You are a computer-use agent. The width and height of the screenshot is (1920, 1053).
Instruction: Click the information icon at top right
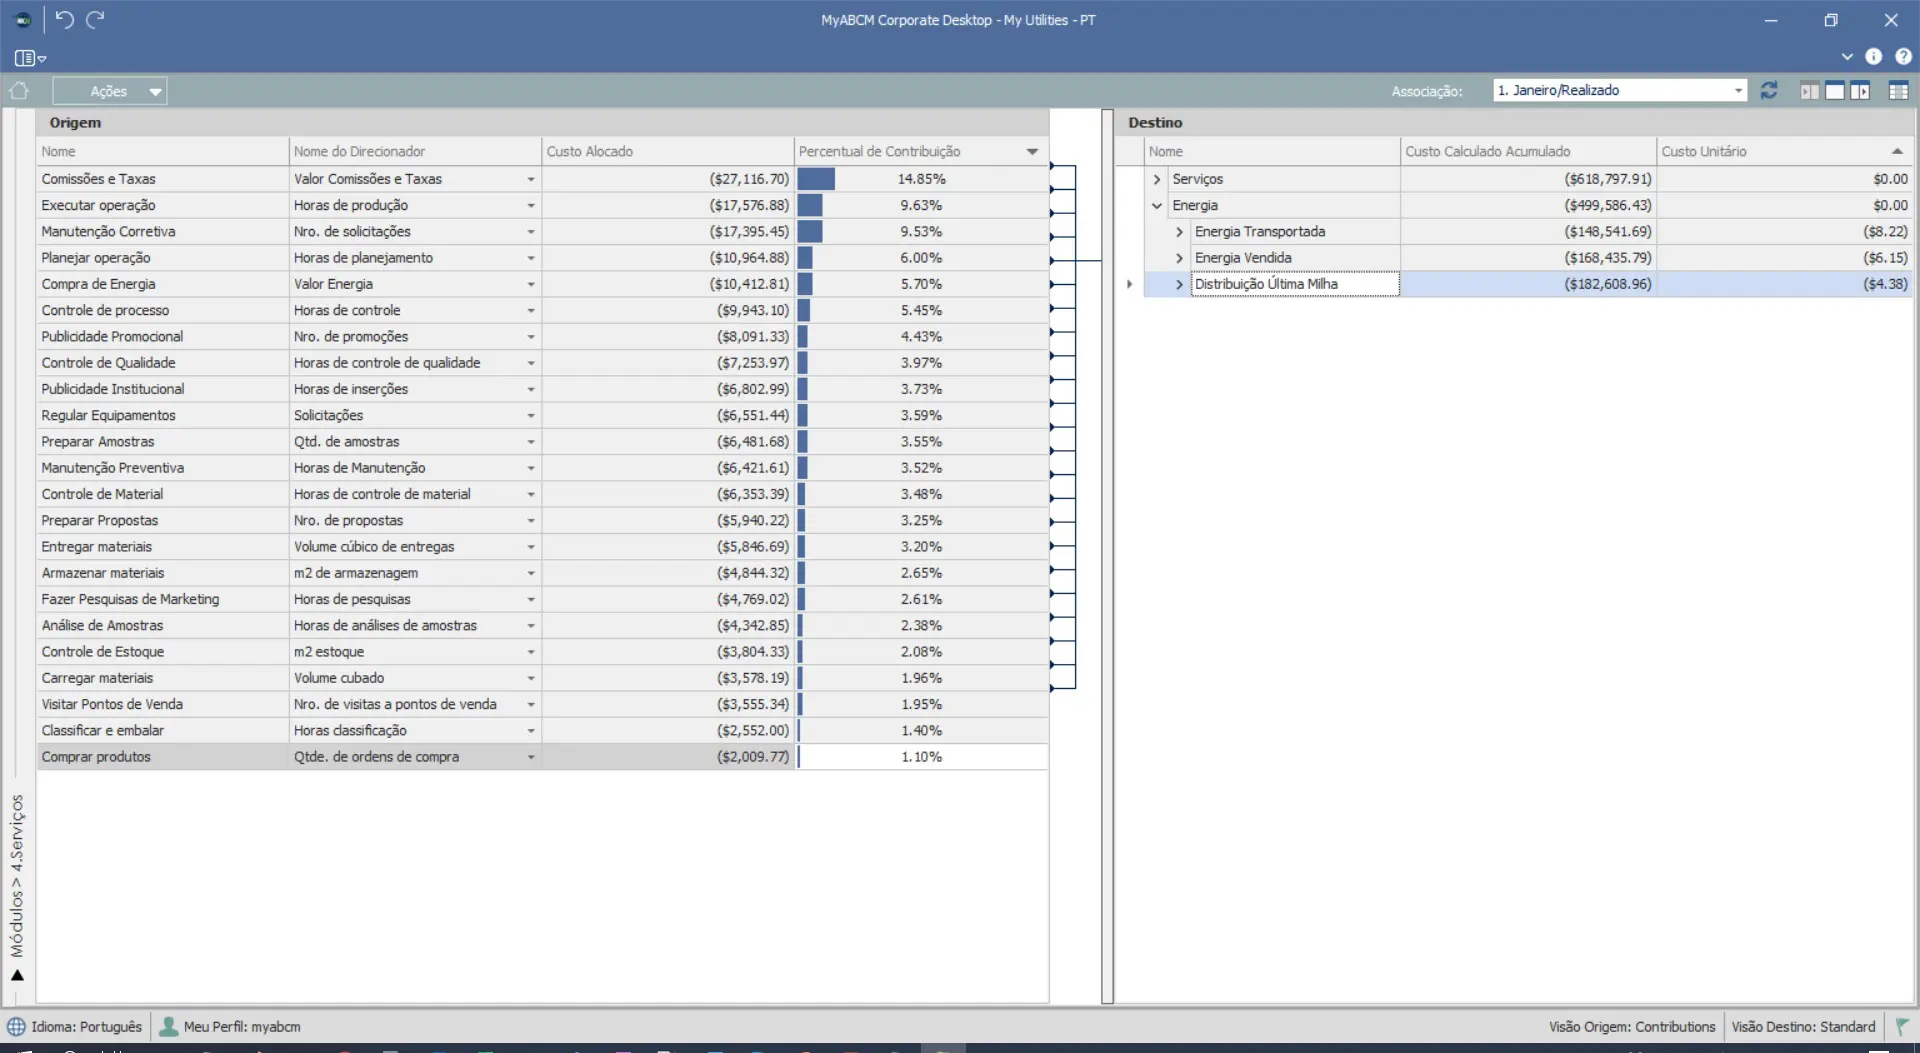(x=1873, y=57)
